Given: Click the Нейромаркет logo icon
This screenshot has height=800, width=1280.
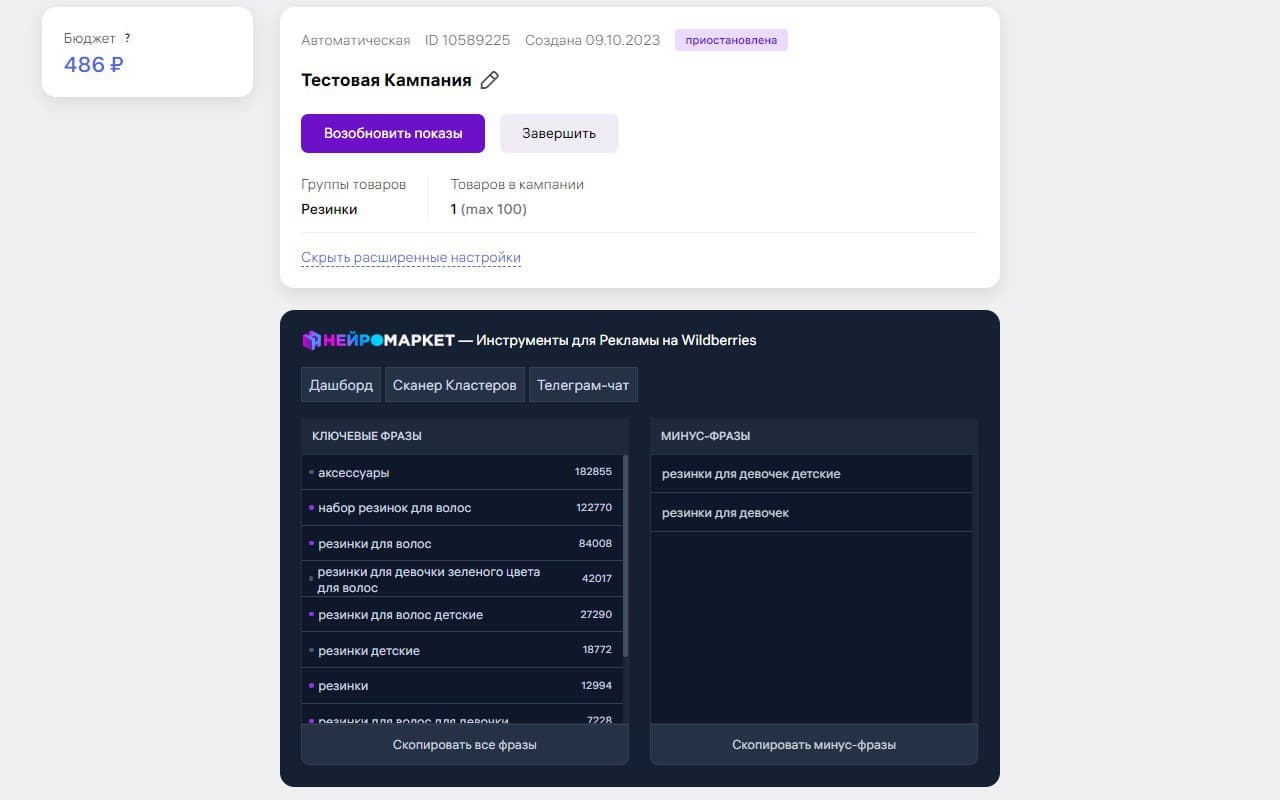Looking at the screenshot, I should click(311, 340).
